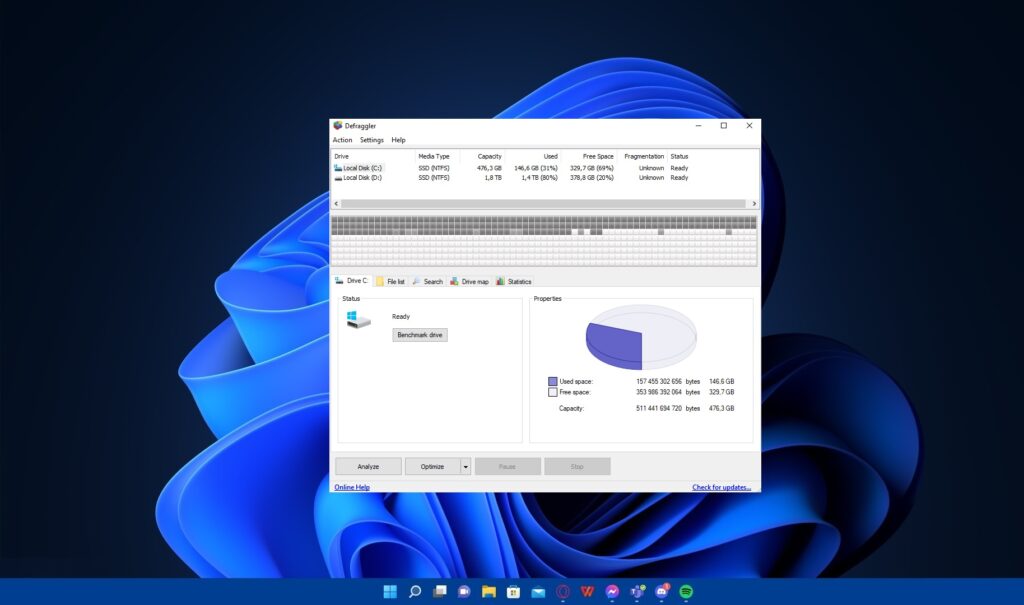Maximize the Defraggler window

724,125
